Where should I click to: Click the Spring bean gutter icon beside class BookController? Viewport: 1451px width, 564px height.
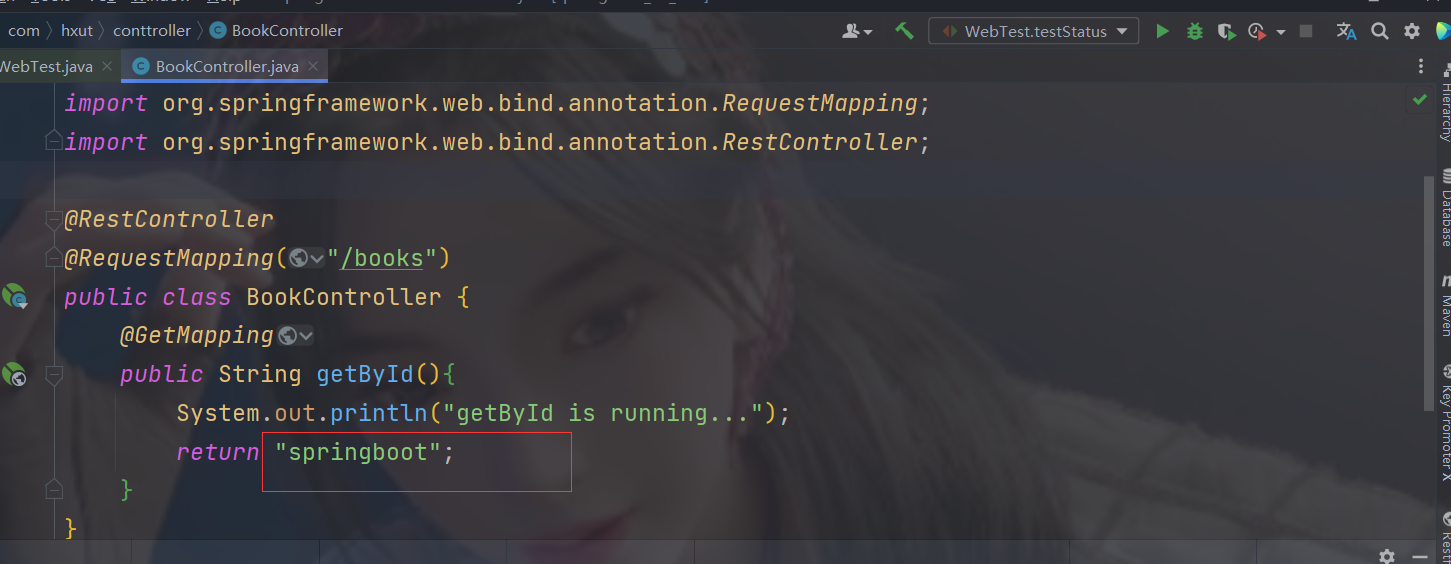pos(14,296)
